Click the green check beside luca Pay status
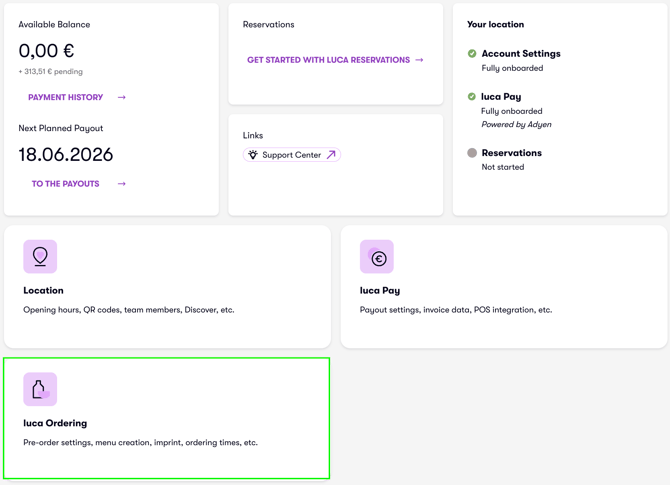The height and width of the screenshot is (485, 670). point(472,97)
